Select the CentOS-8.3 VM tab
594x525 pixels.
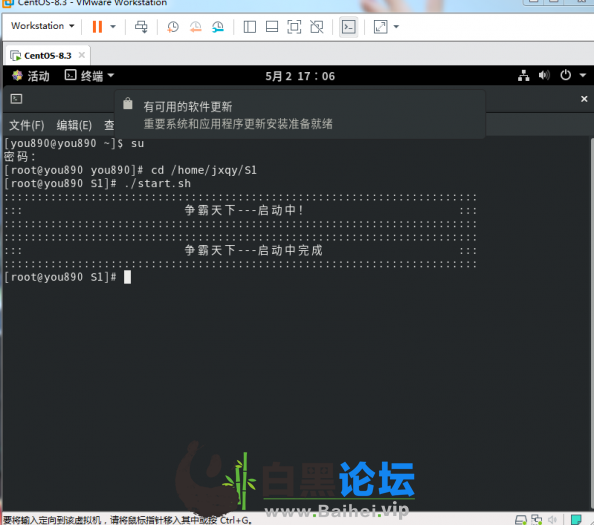click(41, 56)
